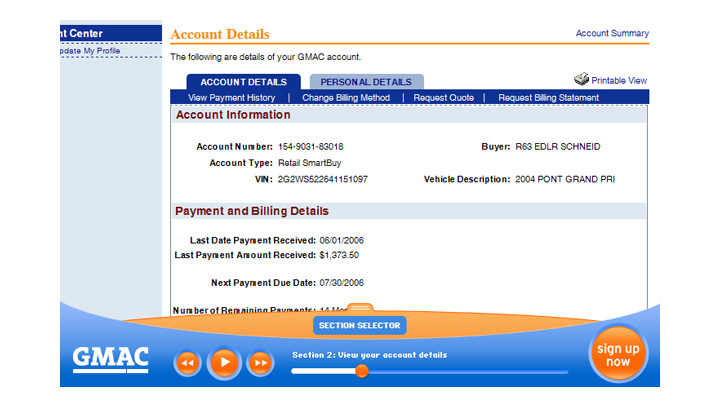Image resolution: width=720 pixels, height=407 pixels.
Task: Click the orange progress slider handle
Action: click(x=362, y=371)
